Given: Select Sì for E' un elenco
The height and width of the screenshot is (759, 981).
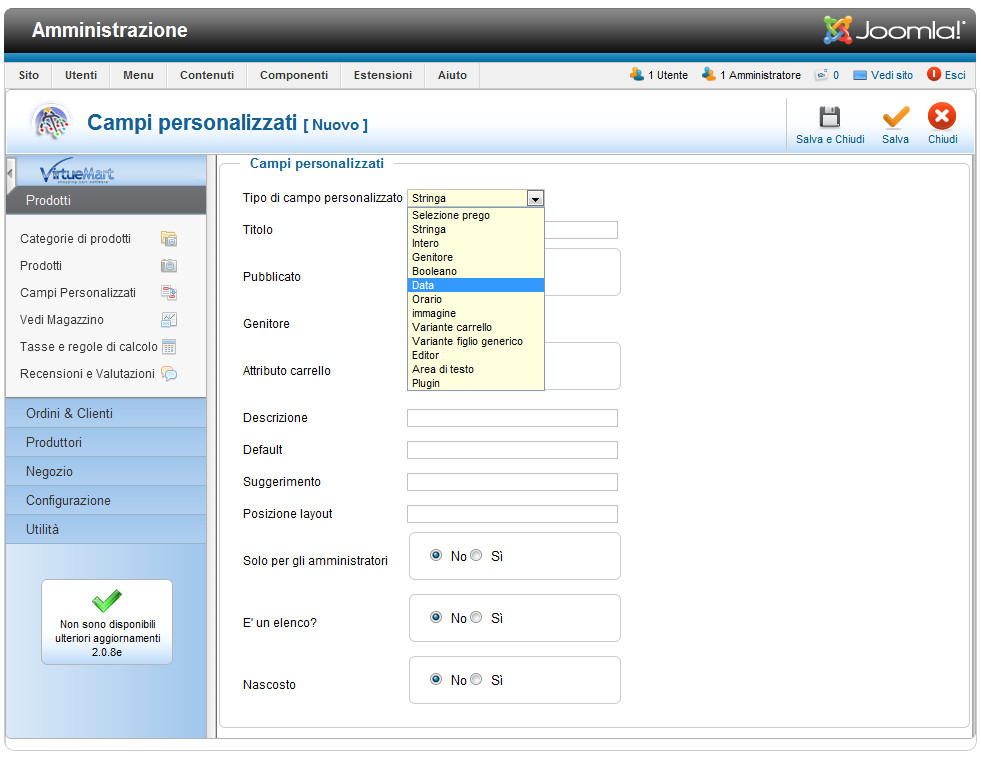Looking at the screenshot, I should [476, 618].
